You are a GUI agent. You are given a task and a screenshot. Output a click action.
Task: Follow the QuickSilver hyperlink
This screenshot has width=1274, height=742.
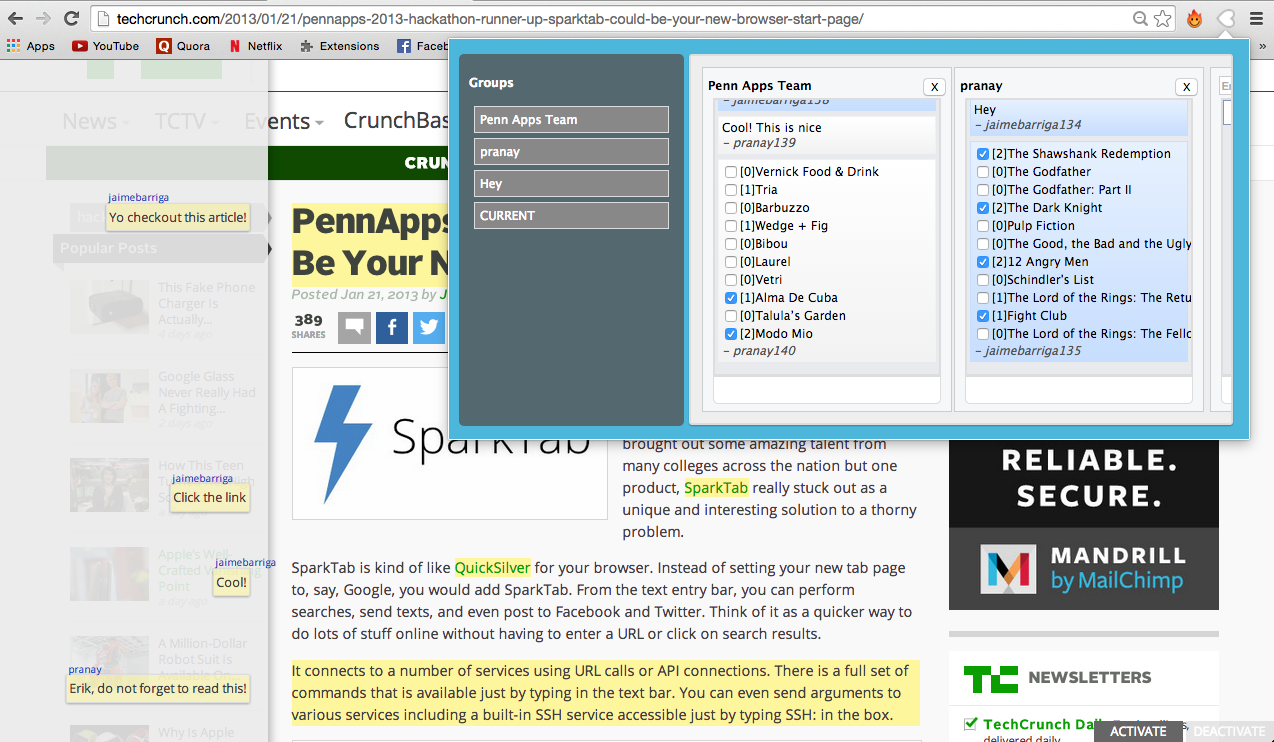(x=492, y=567)
